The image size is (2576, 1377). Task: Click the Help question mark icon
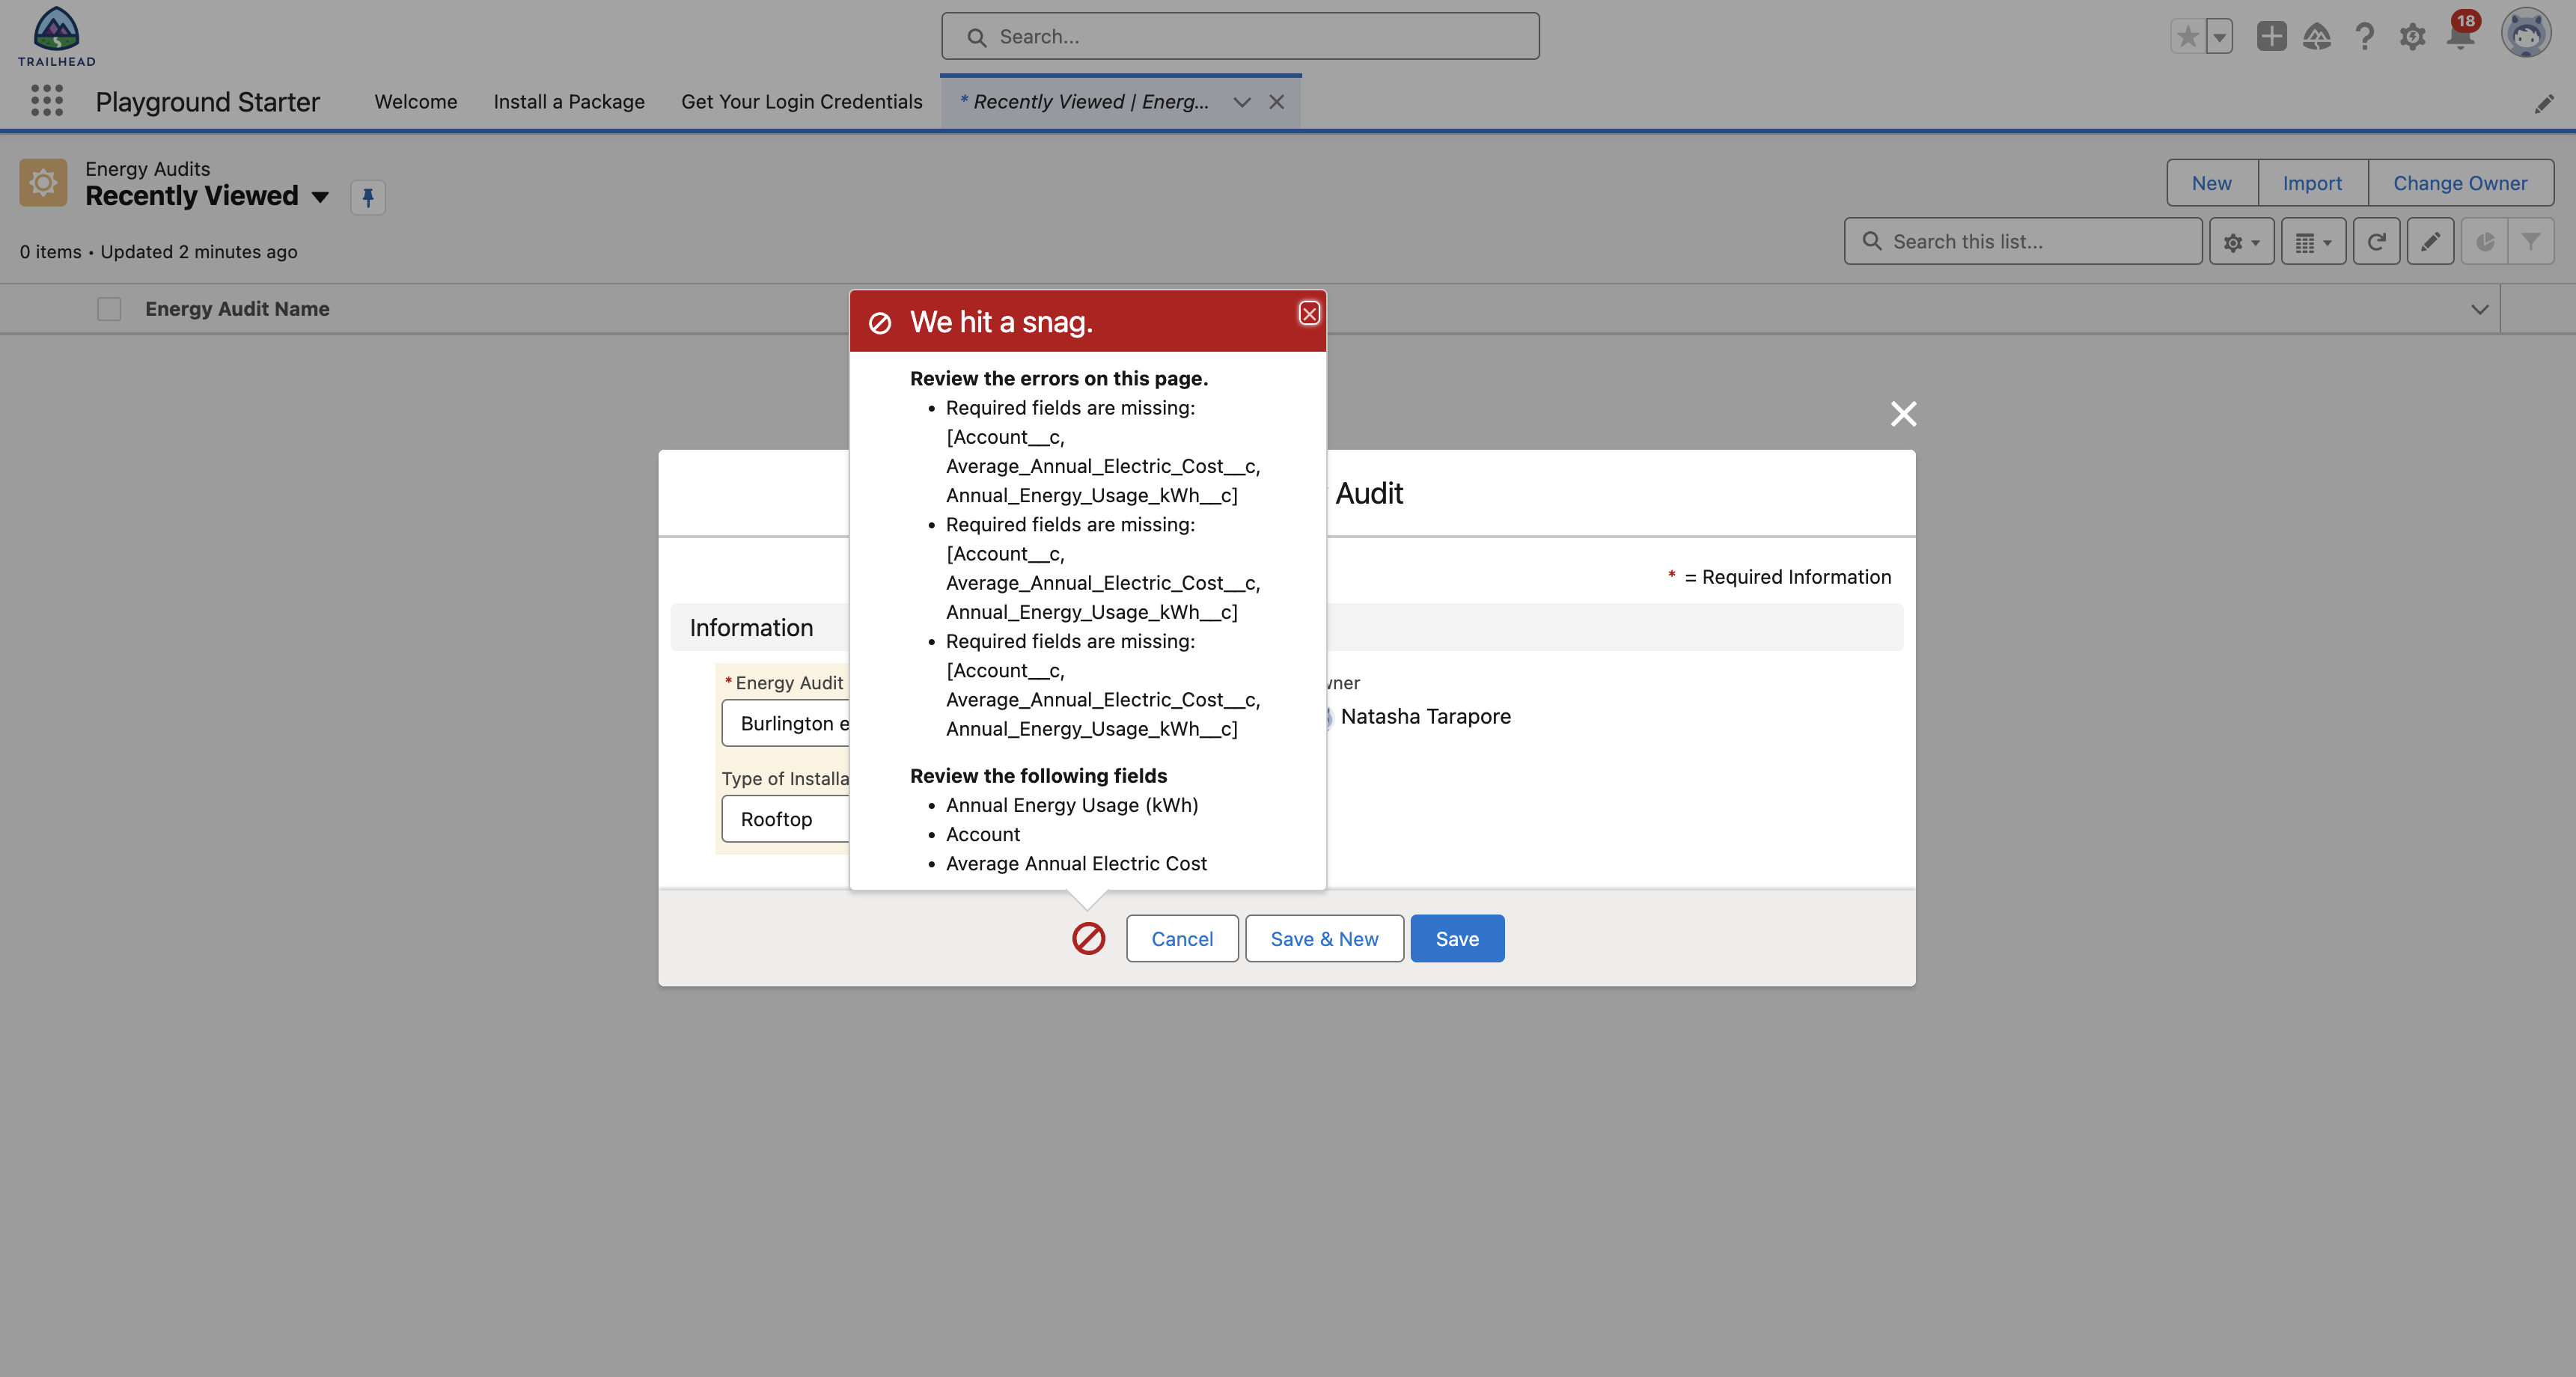pos(2364,37)
